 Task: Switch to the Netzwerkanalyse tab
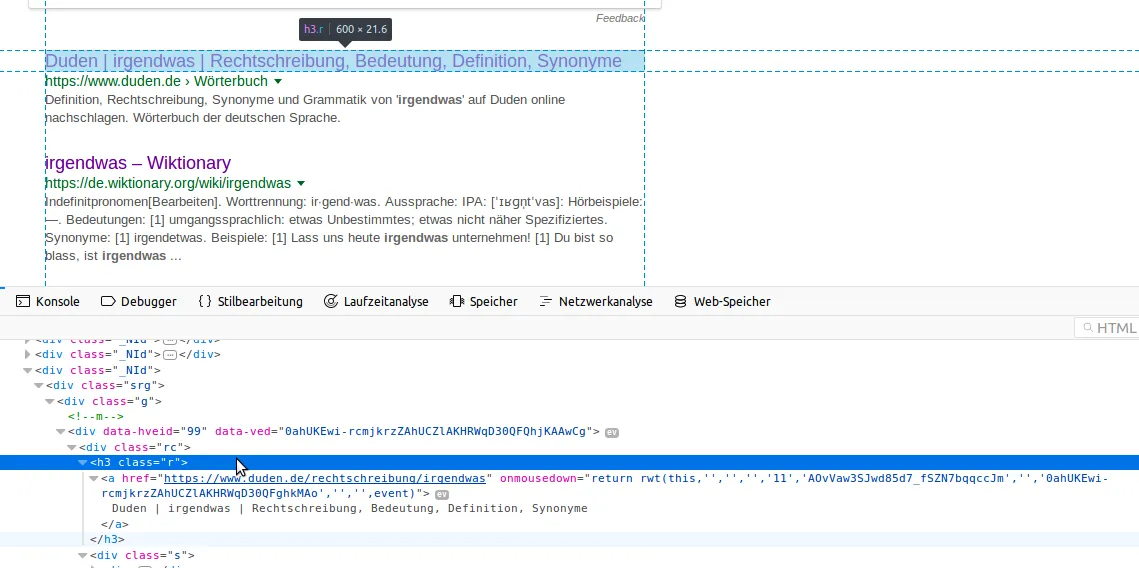[596, 301]
